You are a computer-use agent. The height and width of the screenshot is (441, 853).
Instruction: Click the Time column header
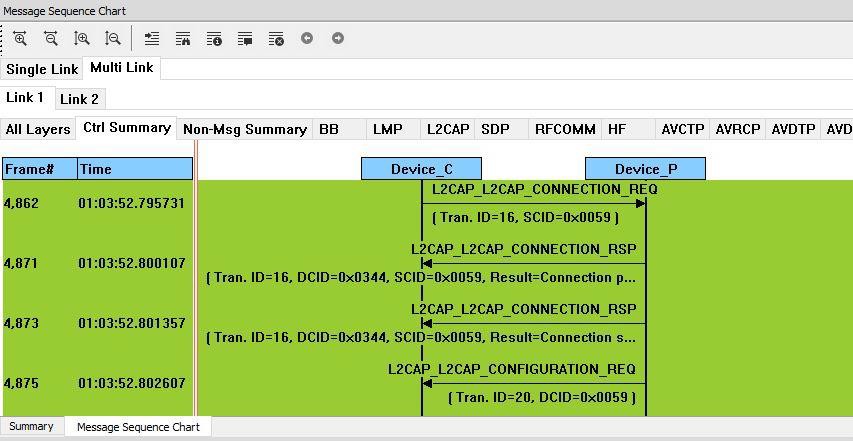point(135,169)
